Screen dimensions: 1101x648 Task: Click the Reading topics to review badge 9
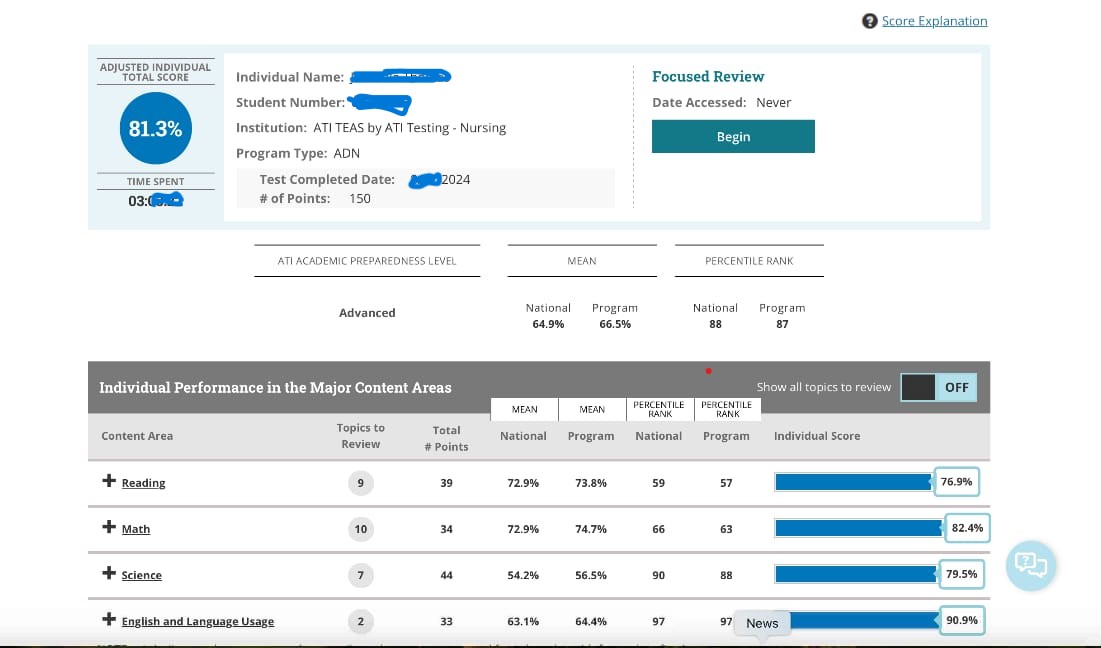pos(360,483)
